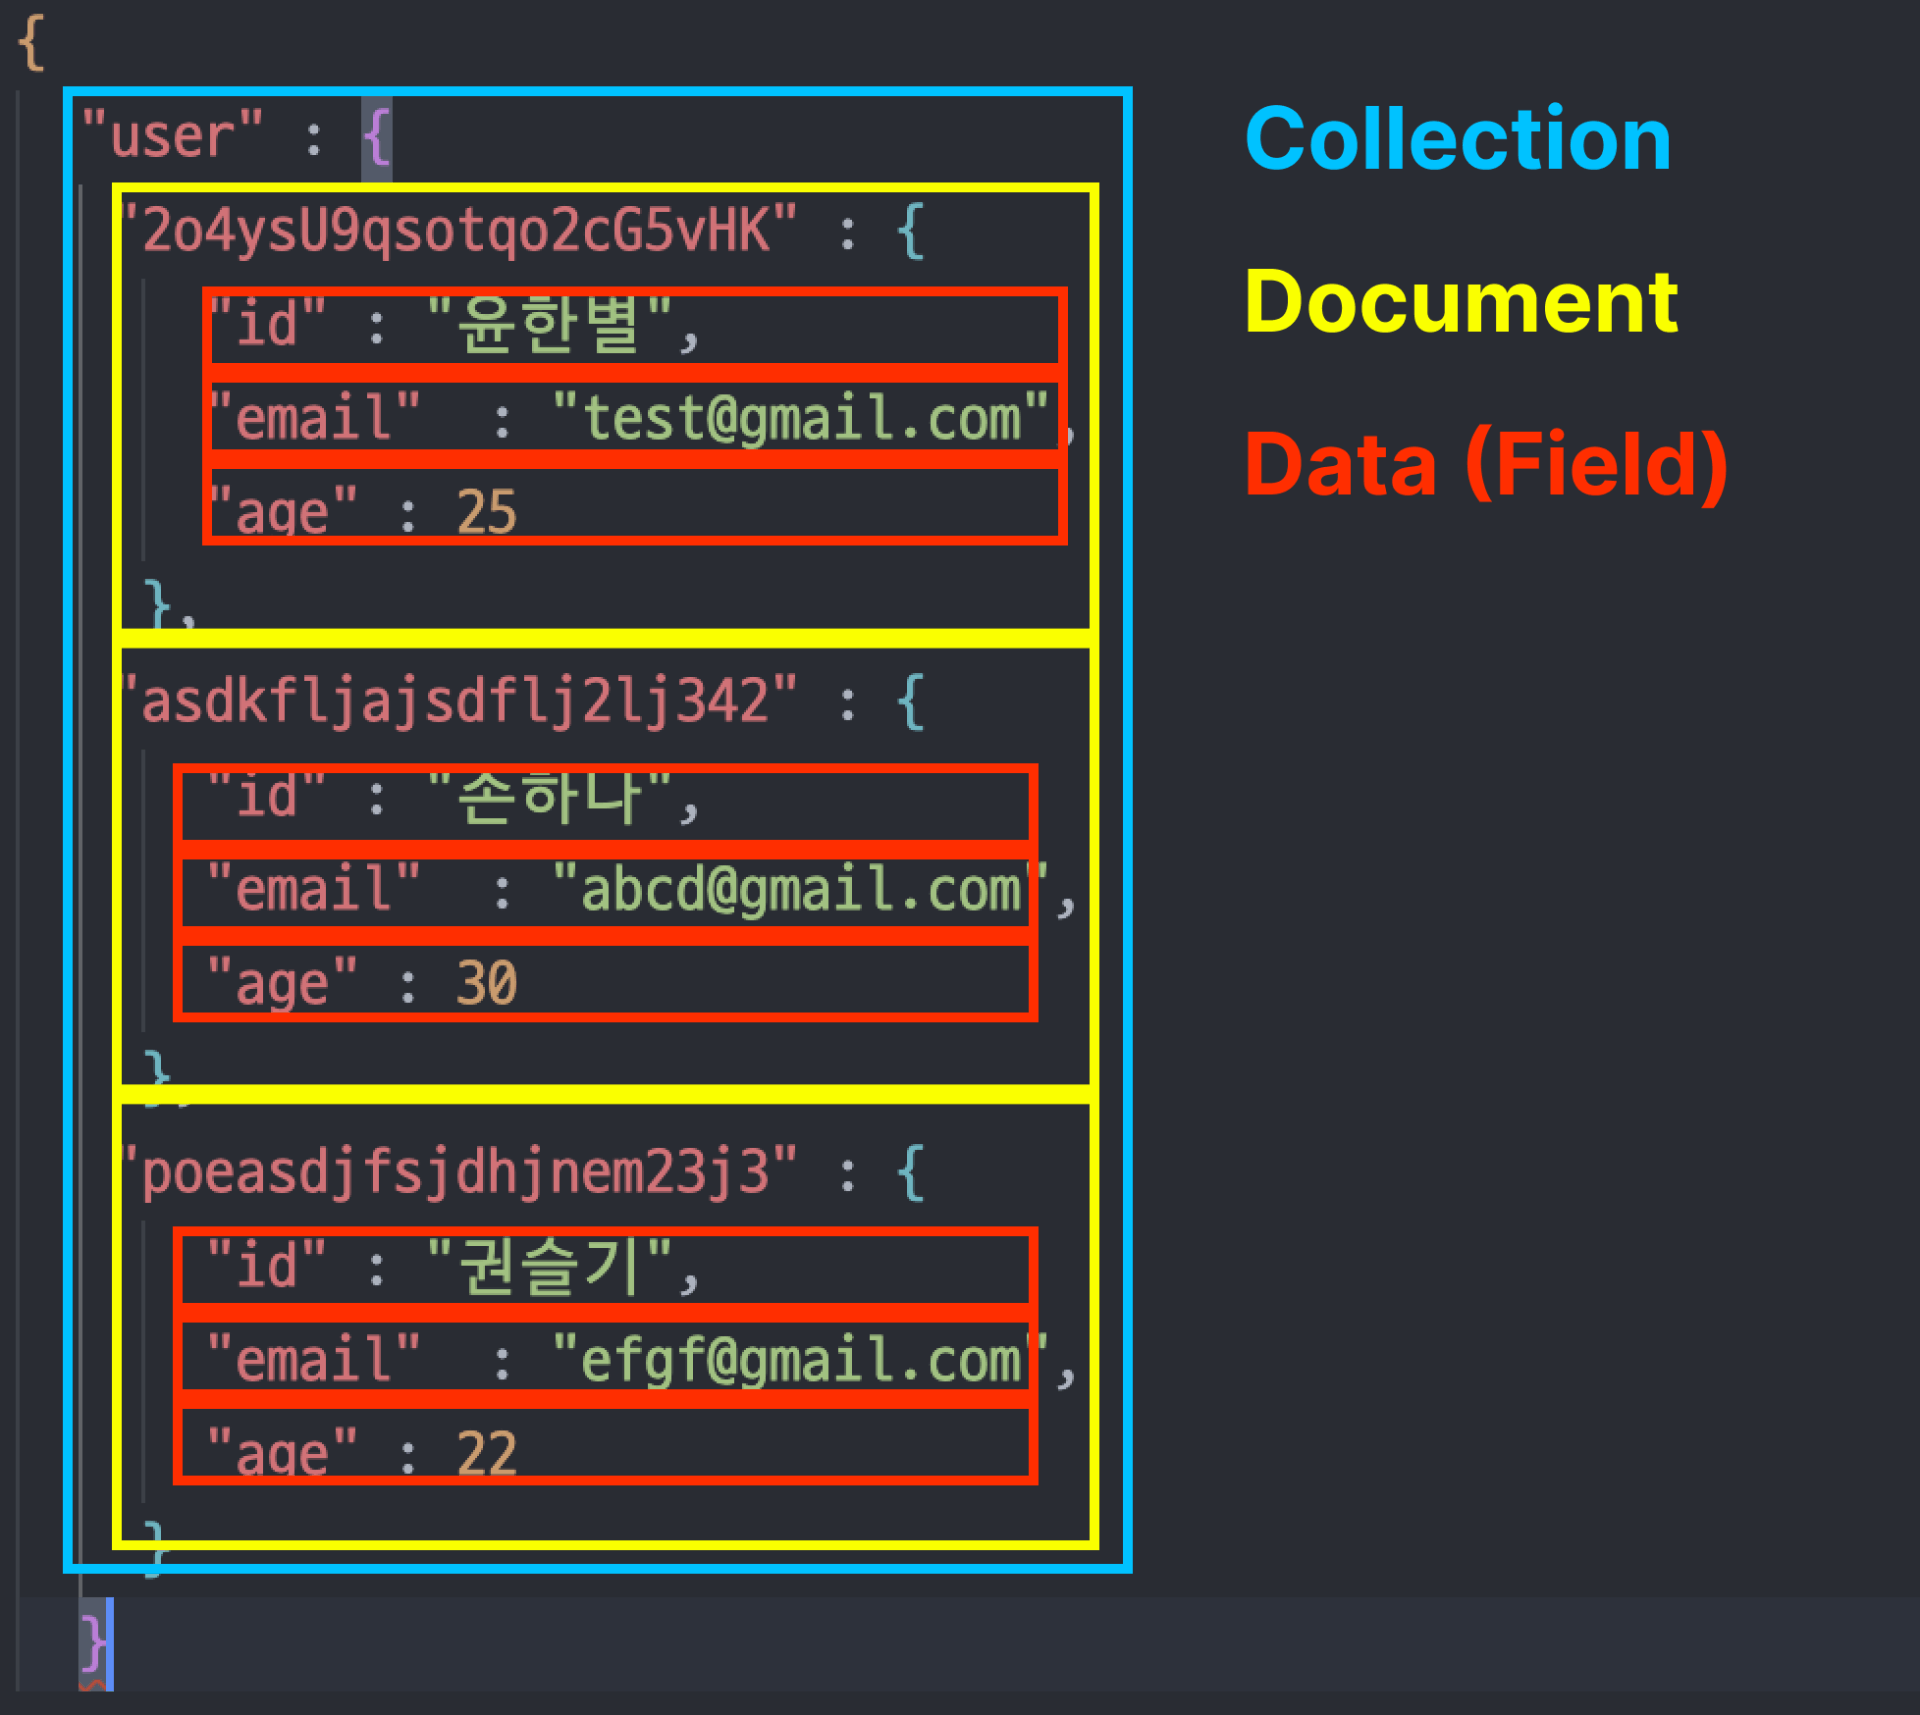Click the document key "poeasdjfsjdhjnem23j3"
The height and width of the screenshot is (1715, 1920).
(x=460, y=1172)
